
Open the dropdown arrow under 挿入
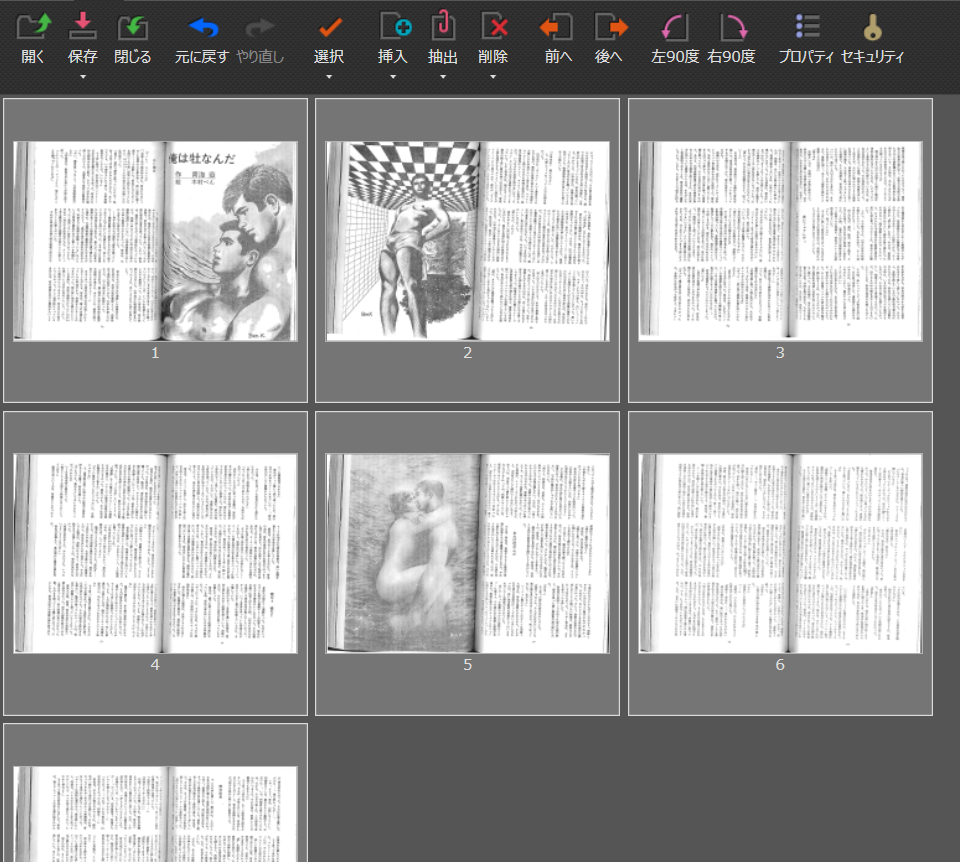pos(392,77)
